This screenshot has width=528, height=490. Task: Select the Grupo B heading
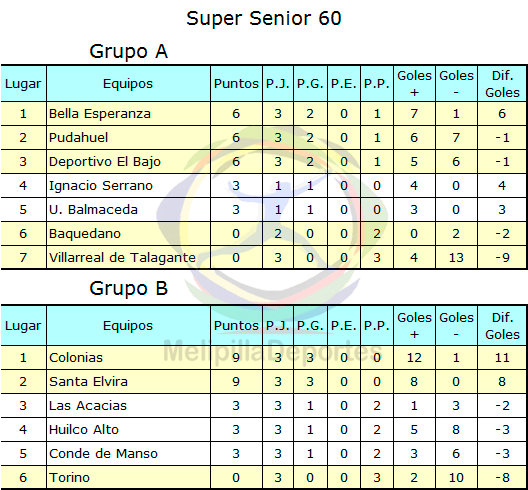(128, 288)
